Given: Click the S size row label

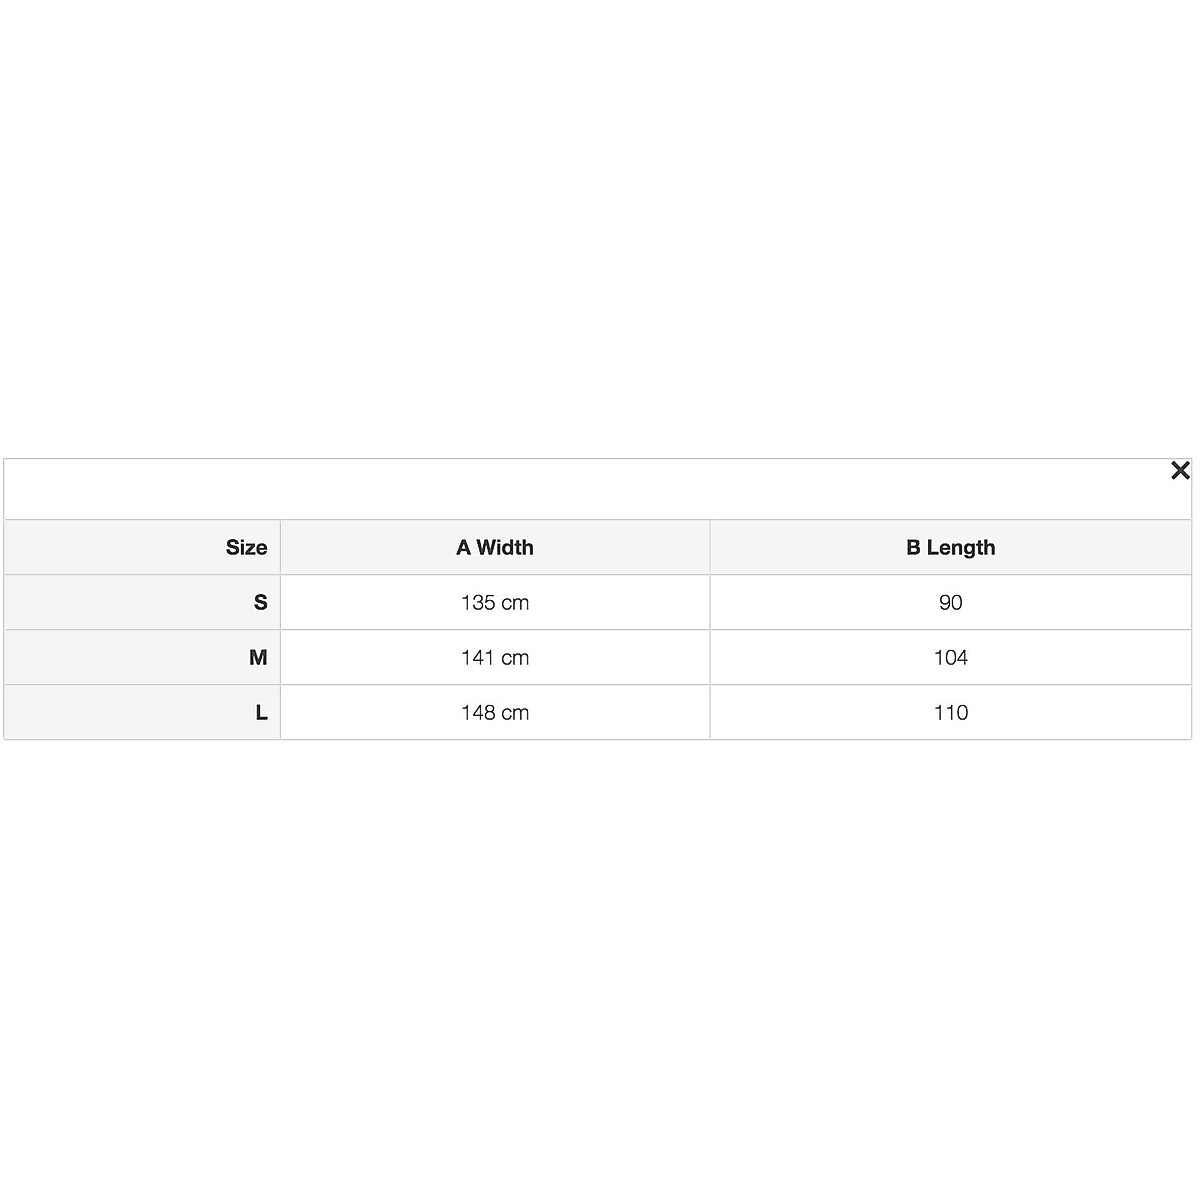Looking at the screenshot, I should tap(260, 603).
